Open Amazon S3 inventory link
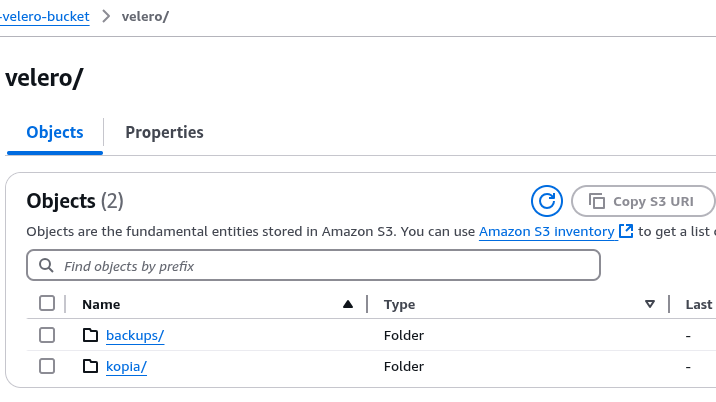716x402 pixels. coord(546,231)
